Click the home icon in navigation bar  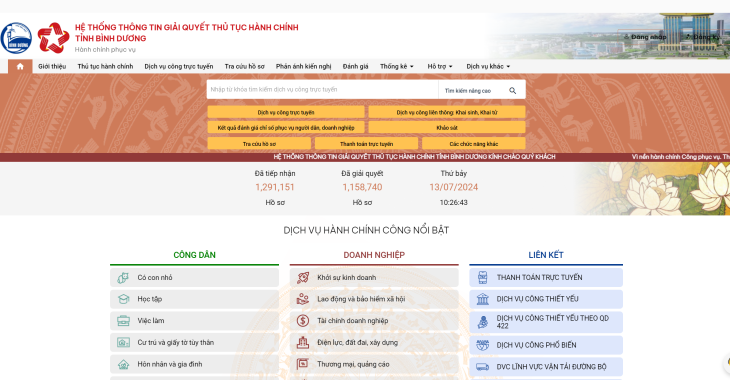click(20, 67)
